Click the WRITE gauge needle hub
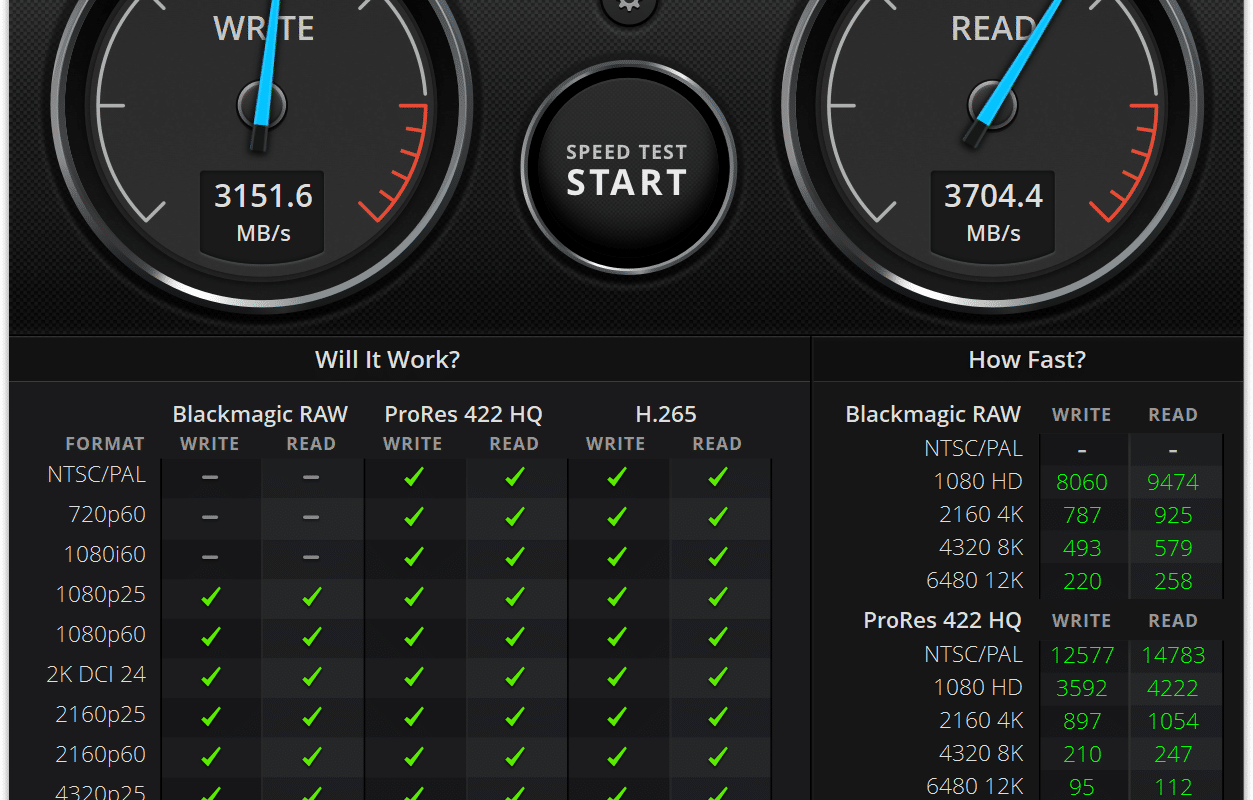 pyautogui.click(x=262, y=104)
